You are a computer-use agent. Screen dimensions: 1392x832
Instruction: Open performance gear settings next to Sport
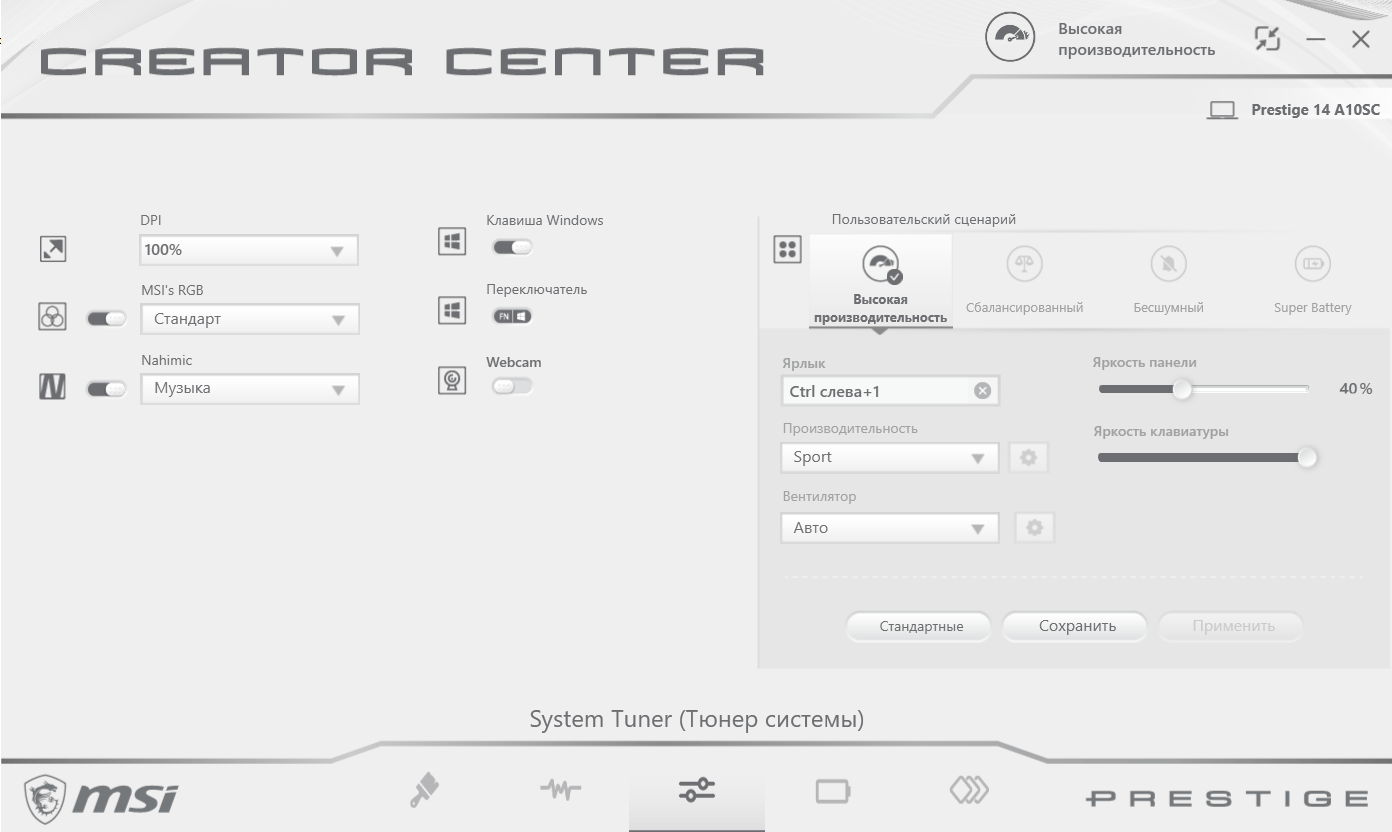tap(1028, 458)
